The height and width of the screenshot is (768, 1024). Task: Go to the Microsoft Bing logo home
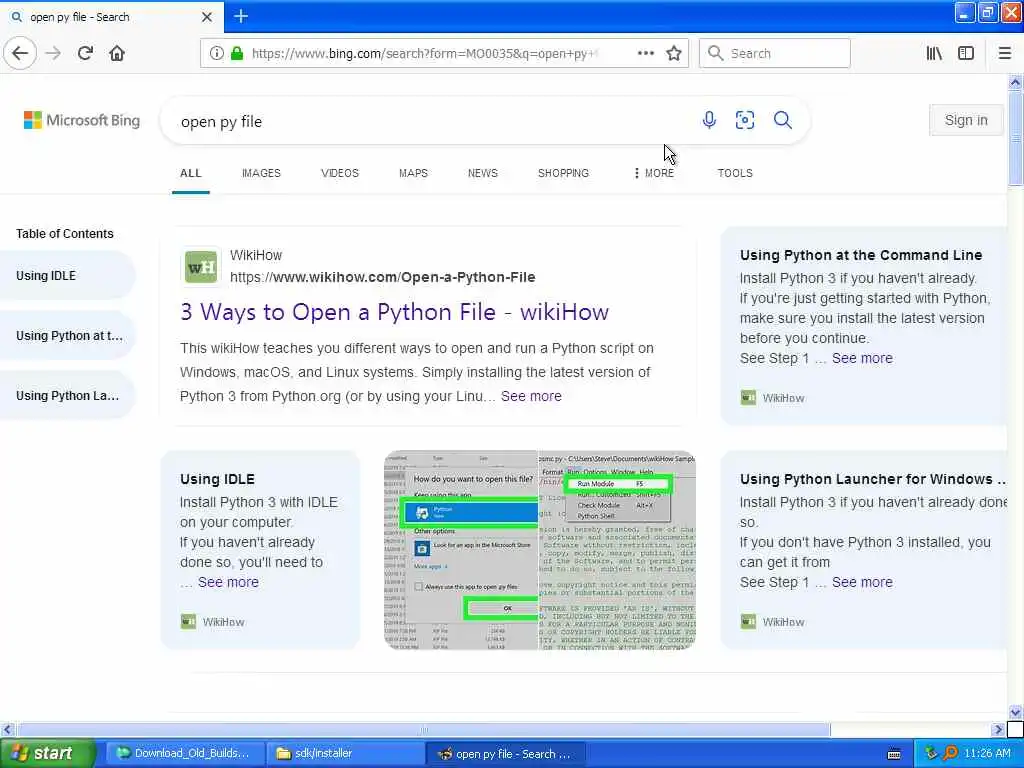(82, 120)
